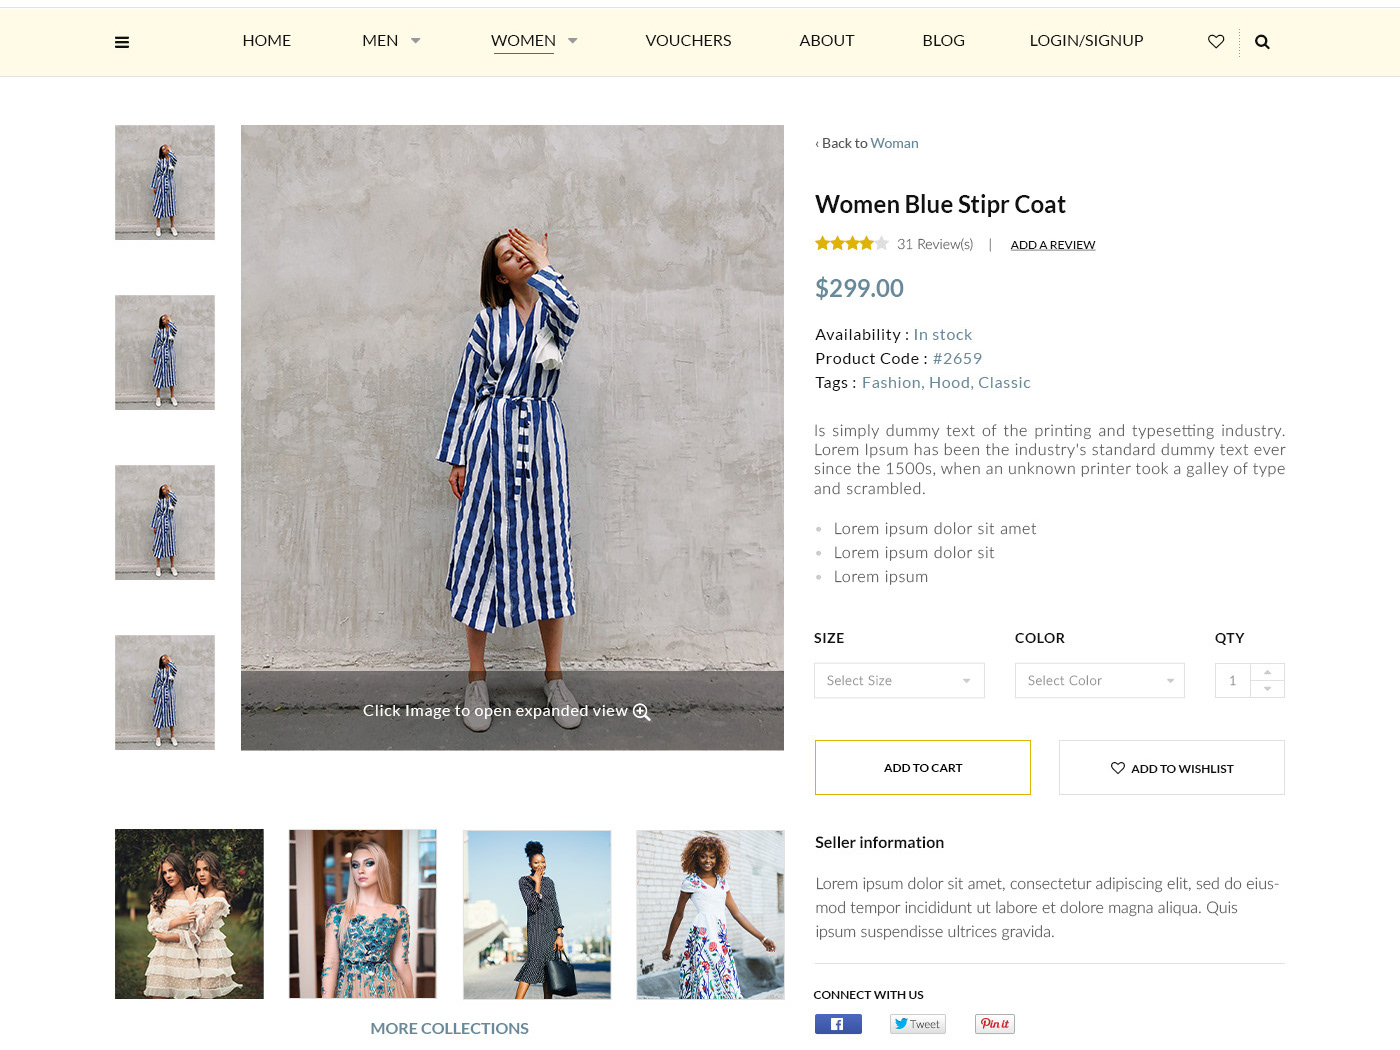Click the In stock availability text

point(943,335)
